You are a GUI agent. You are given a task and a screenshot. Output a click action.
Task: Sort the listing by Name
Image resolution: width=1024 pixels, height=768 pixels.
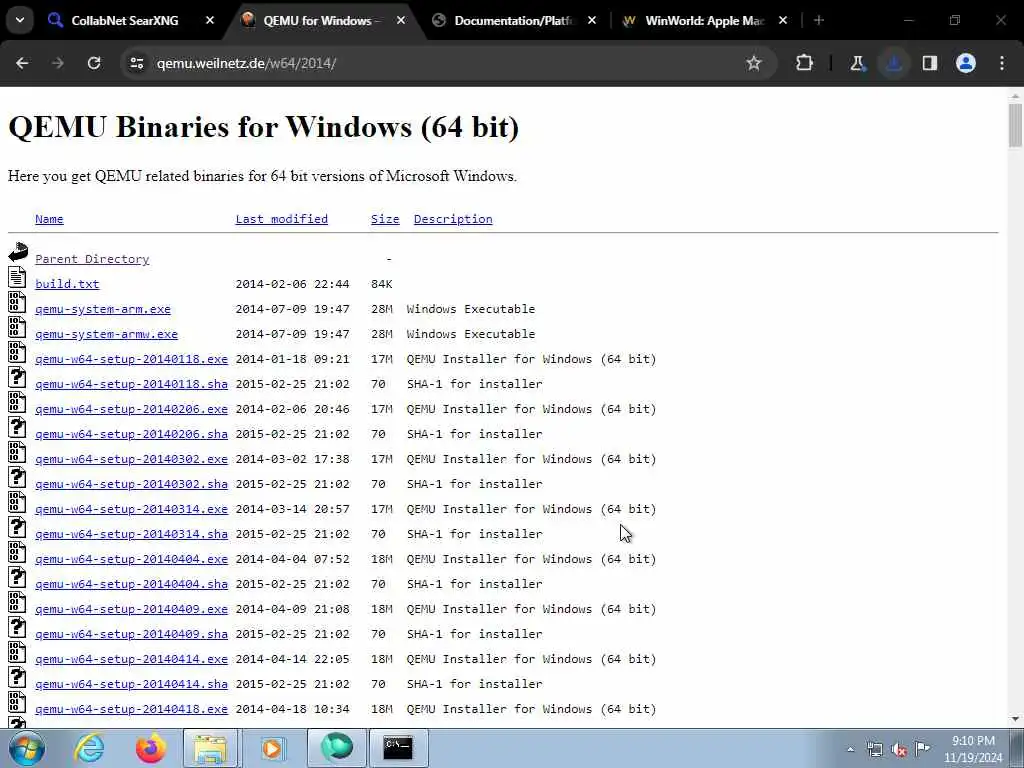pos(50,219)
